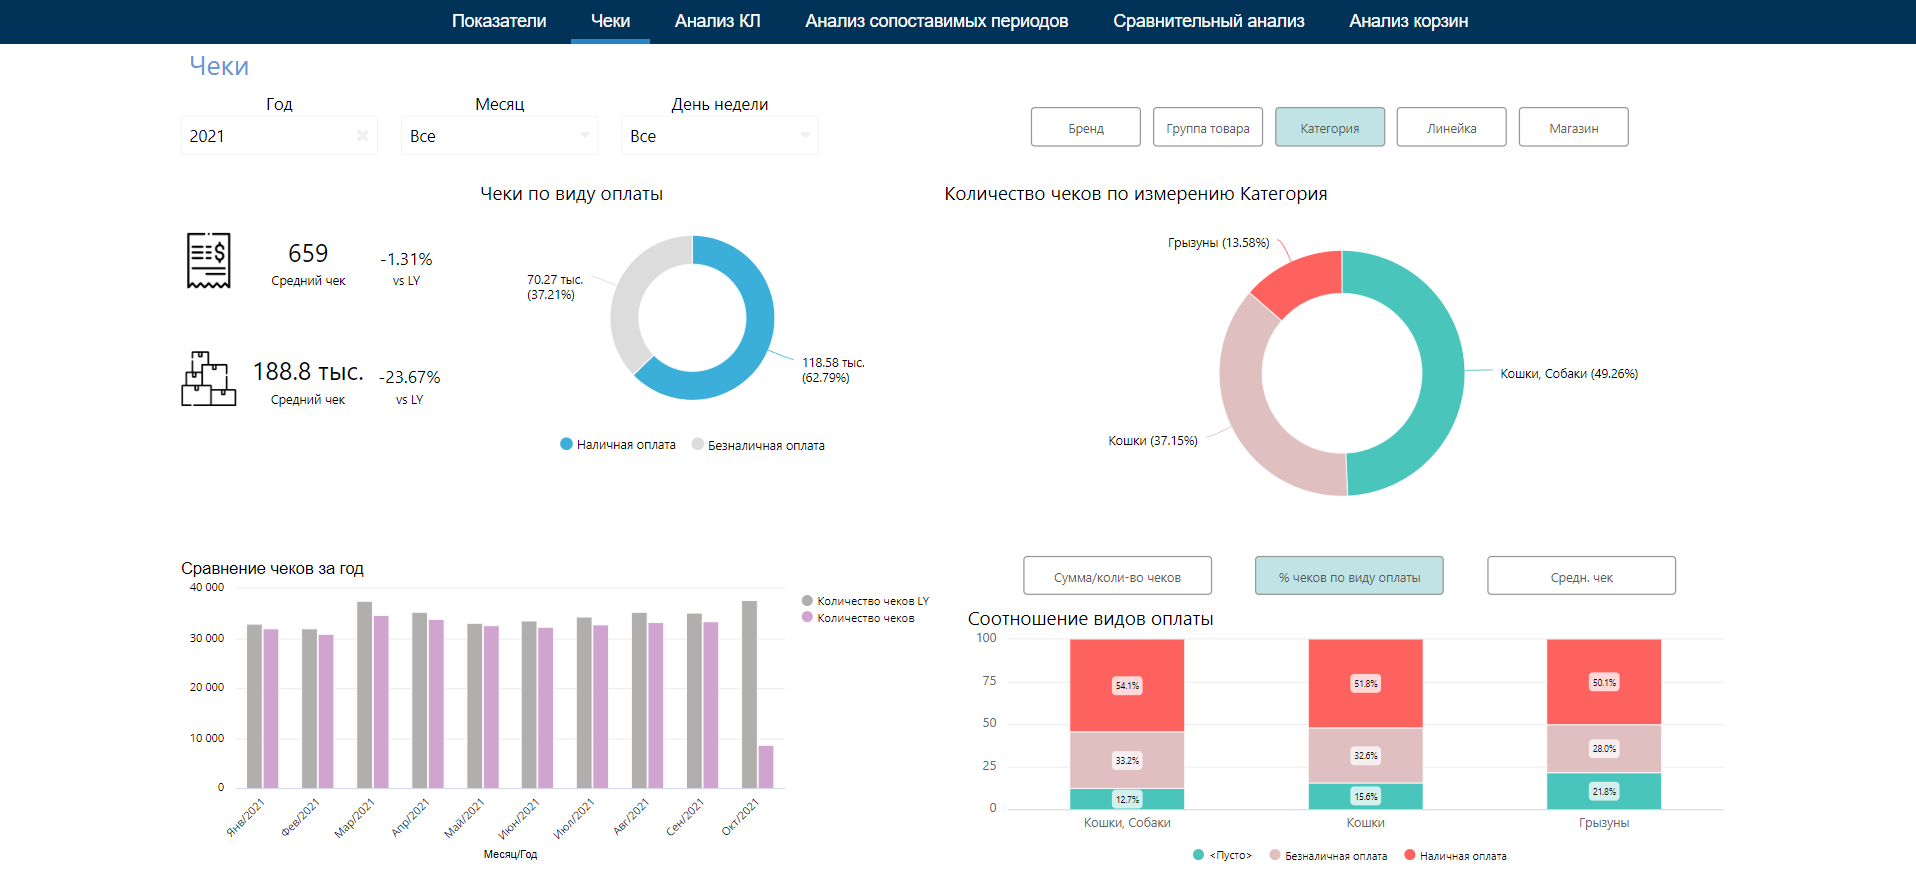Click the Чеки page heading
The width and height of the screenshot is (1916, 892).
coord(219,66)
